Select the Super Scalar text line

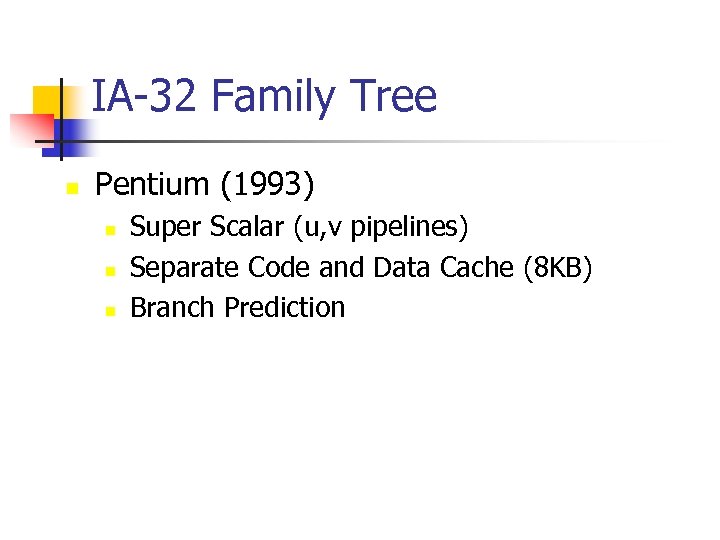point(299,228)
